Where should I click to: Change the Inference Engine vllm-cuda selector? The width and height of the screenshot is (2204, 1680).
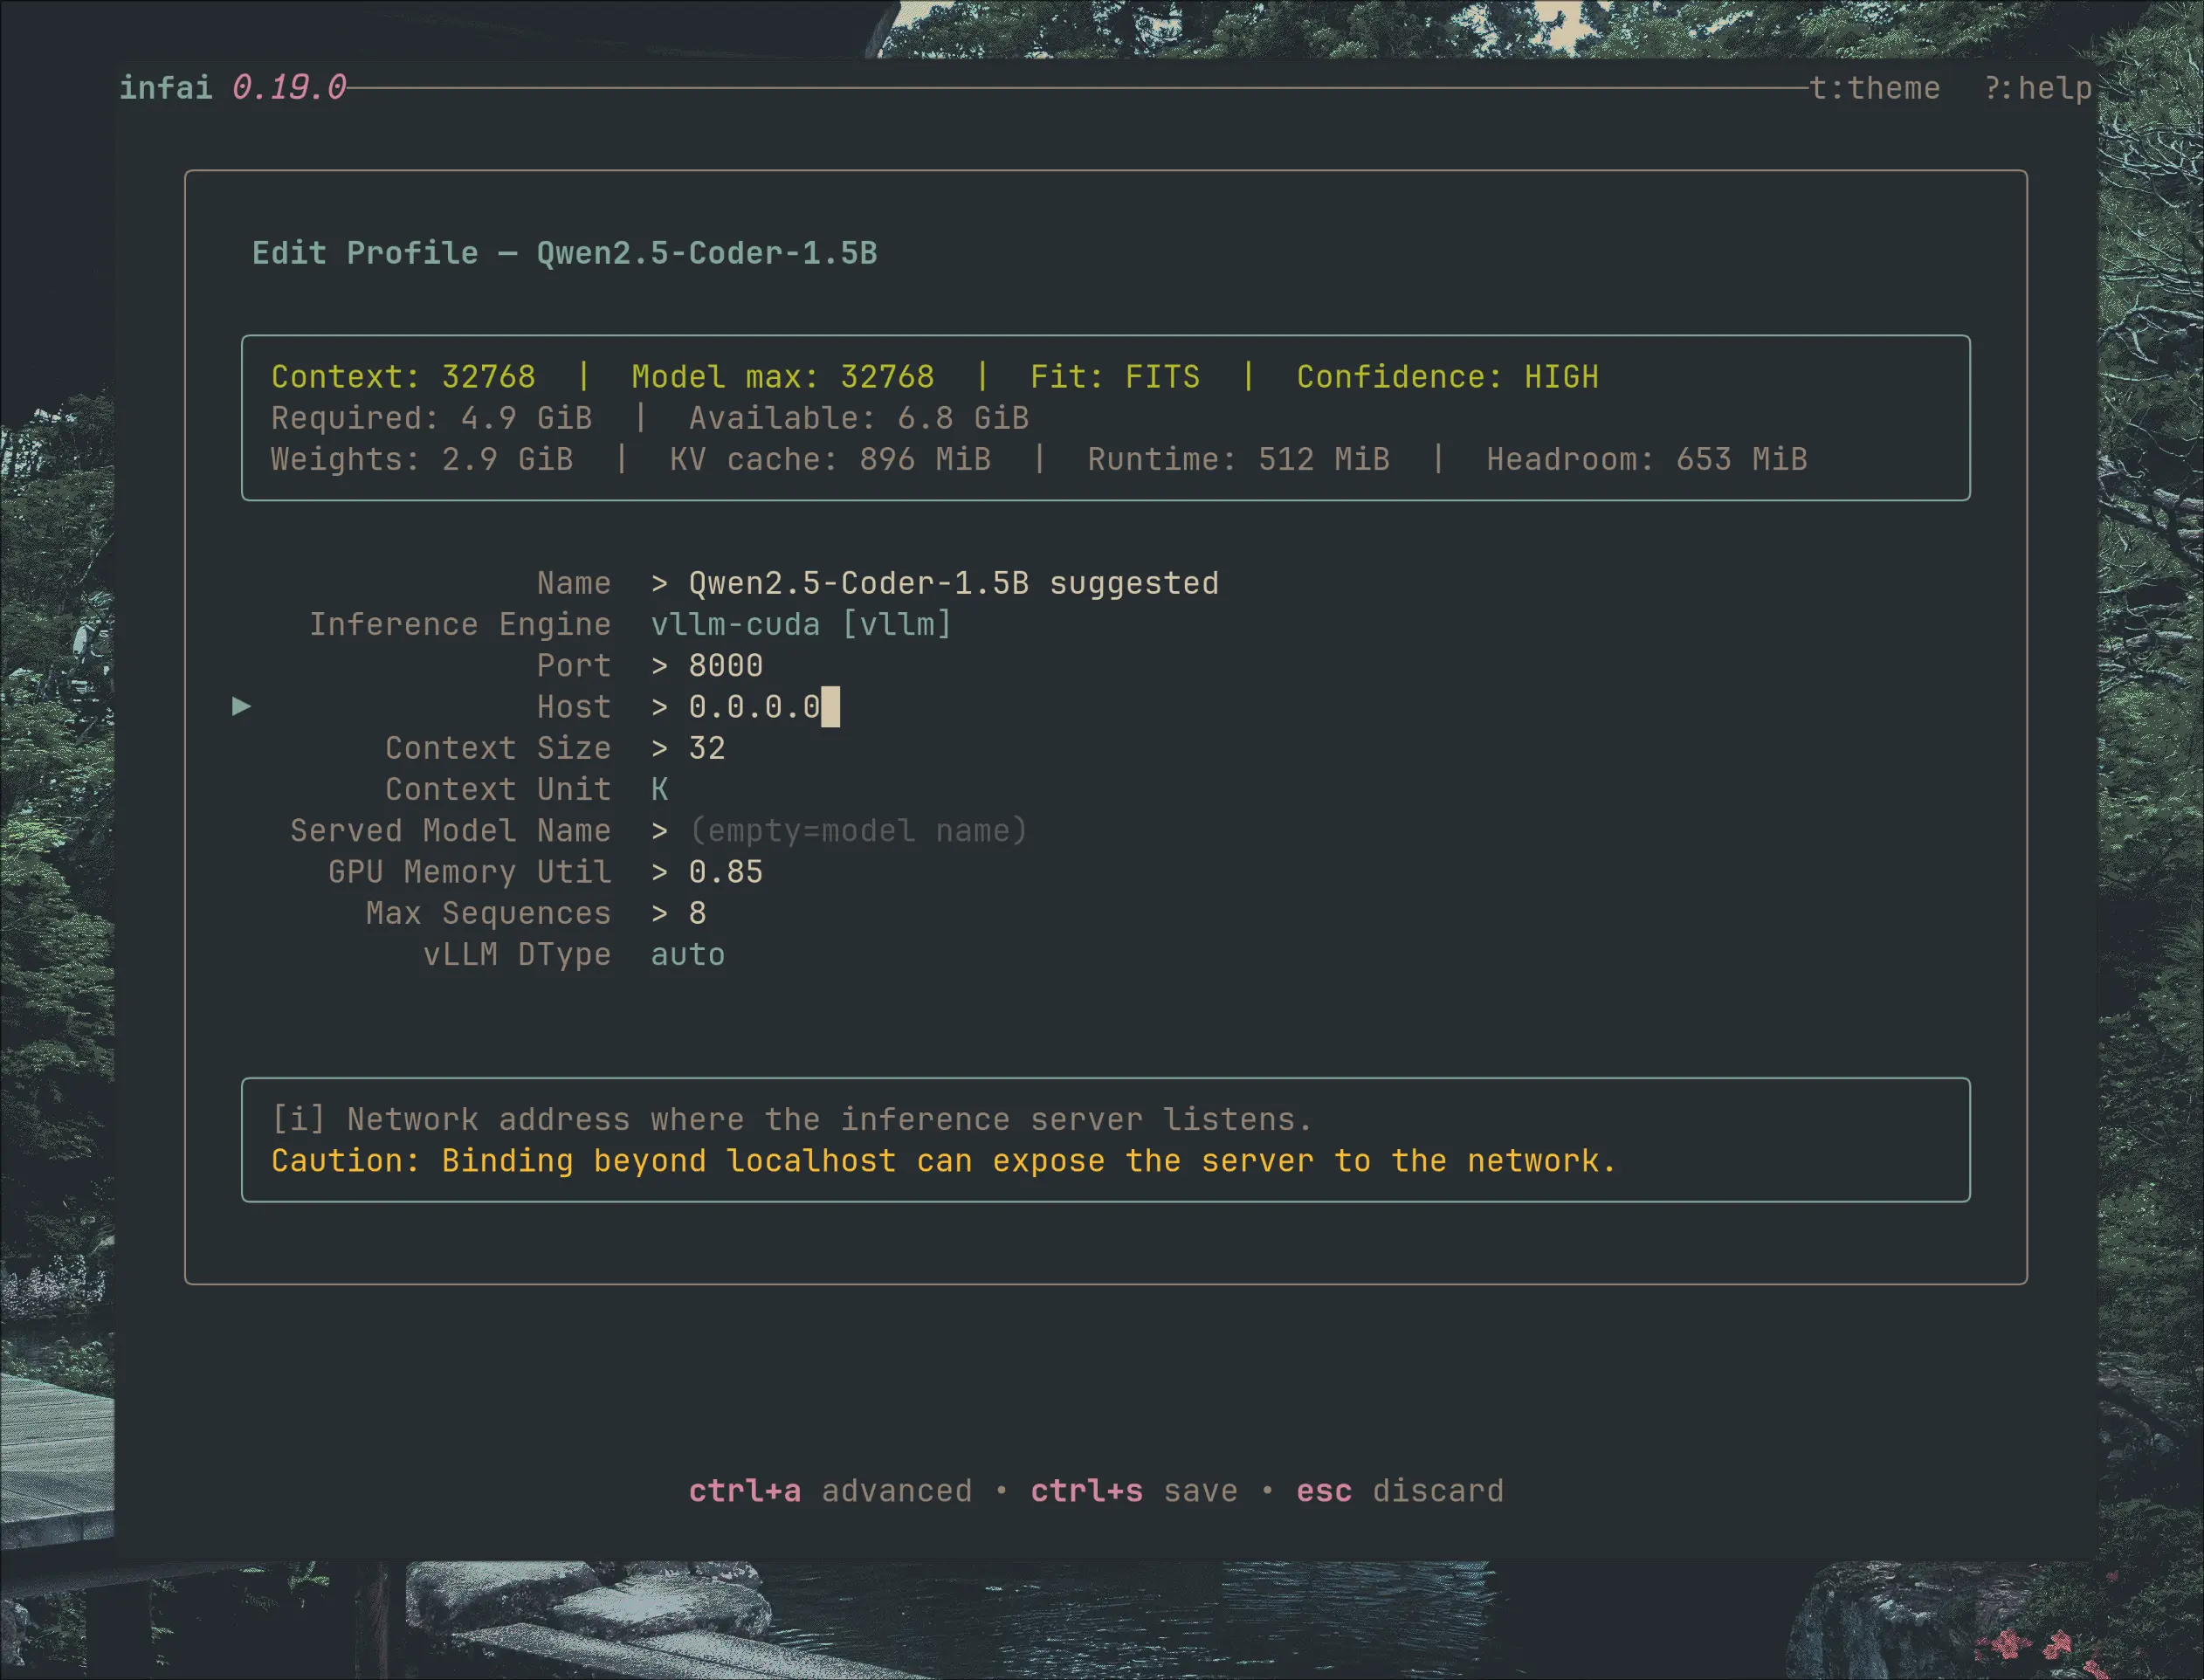coord(801,624)
